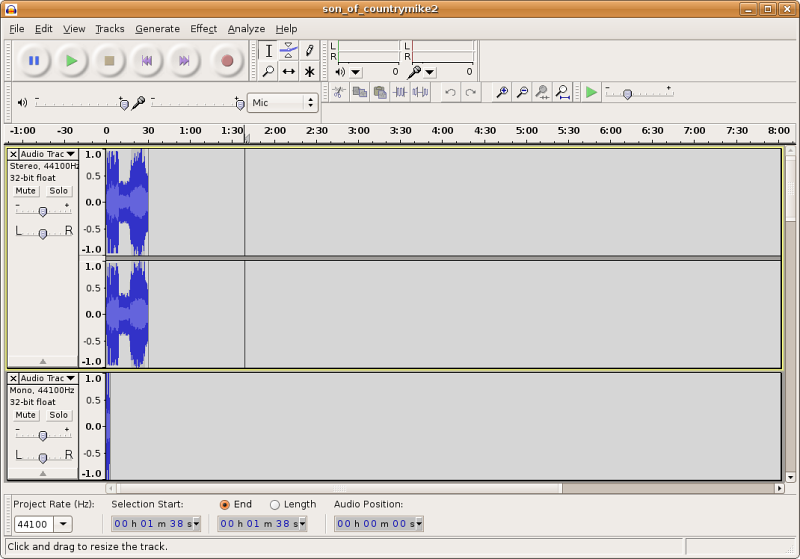Click the Redo arrow icon
Screen dimensions: 800x559
click(x=470, y=92)
